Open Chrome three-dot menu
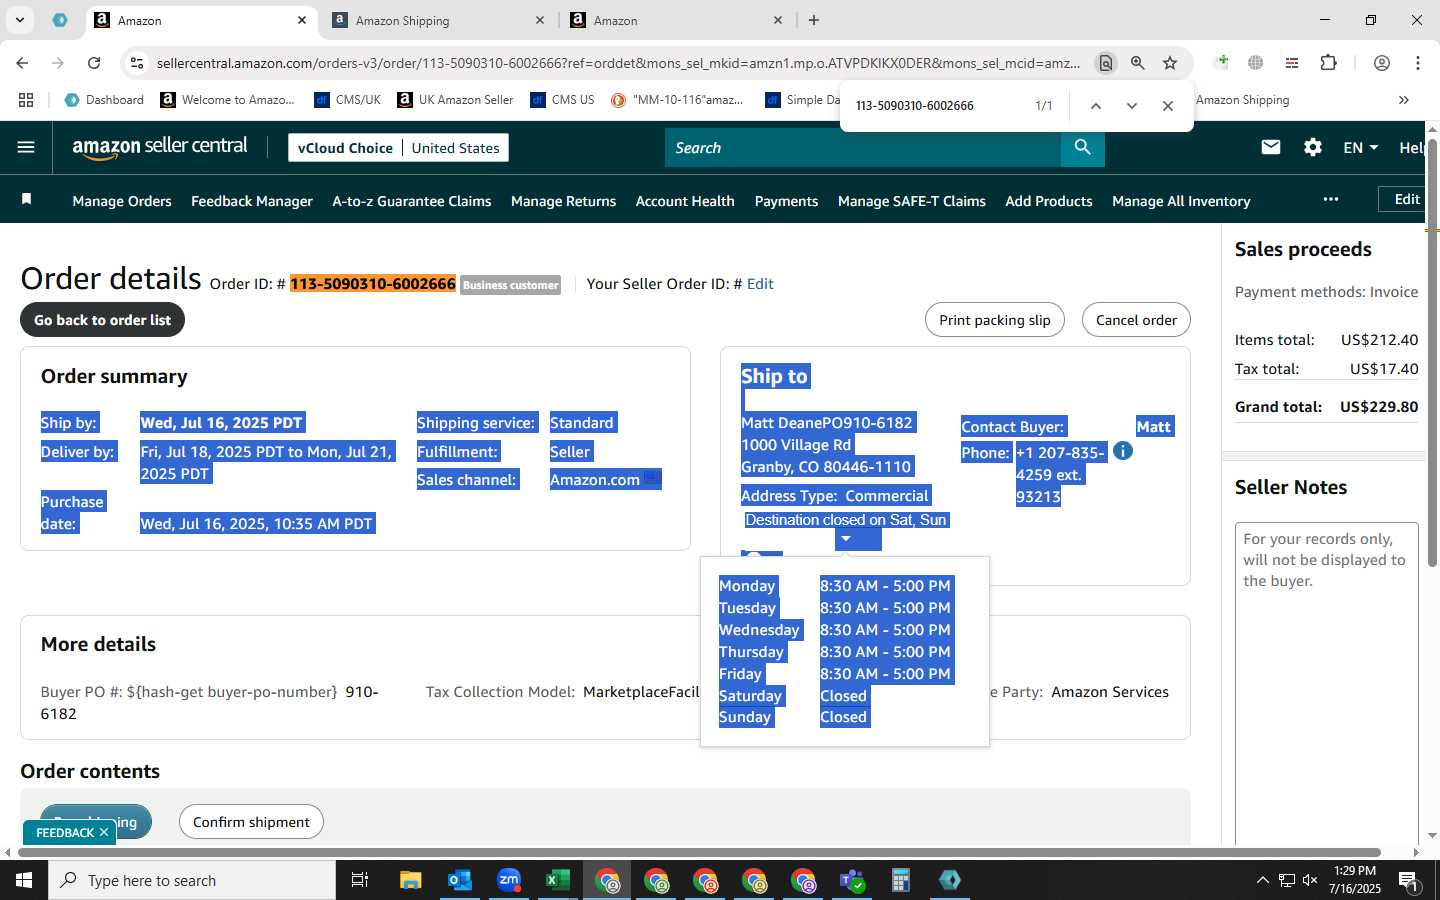 1418,63
